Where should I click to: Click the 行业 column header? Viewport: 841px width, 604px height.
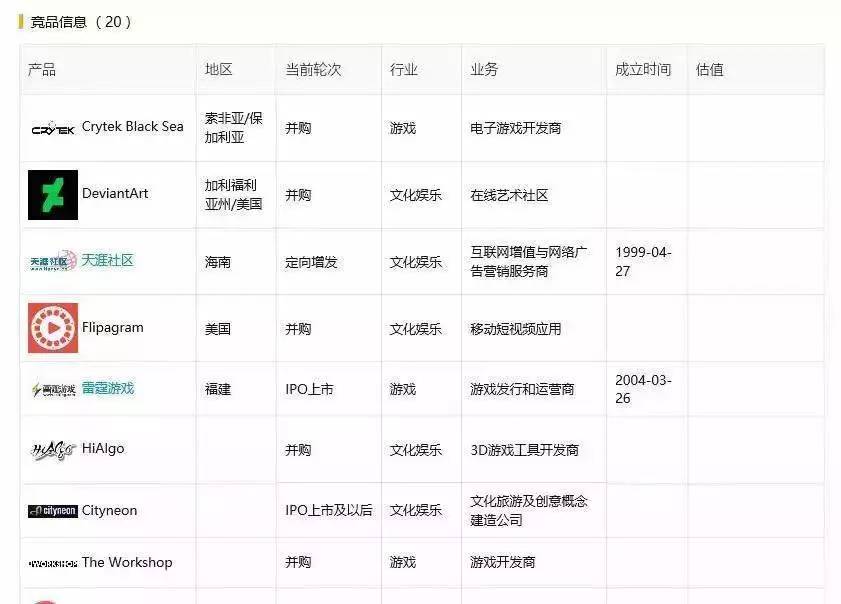point(403,69)
